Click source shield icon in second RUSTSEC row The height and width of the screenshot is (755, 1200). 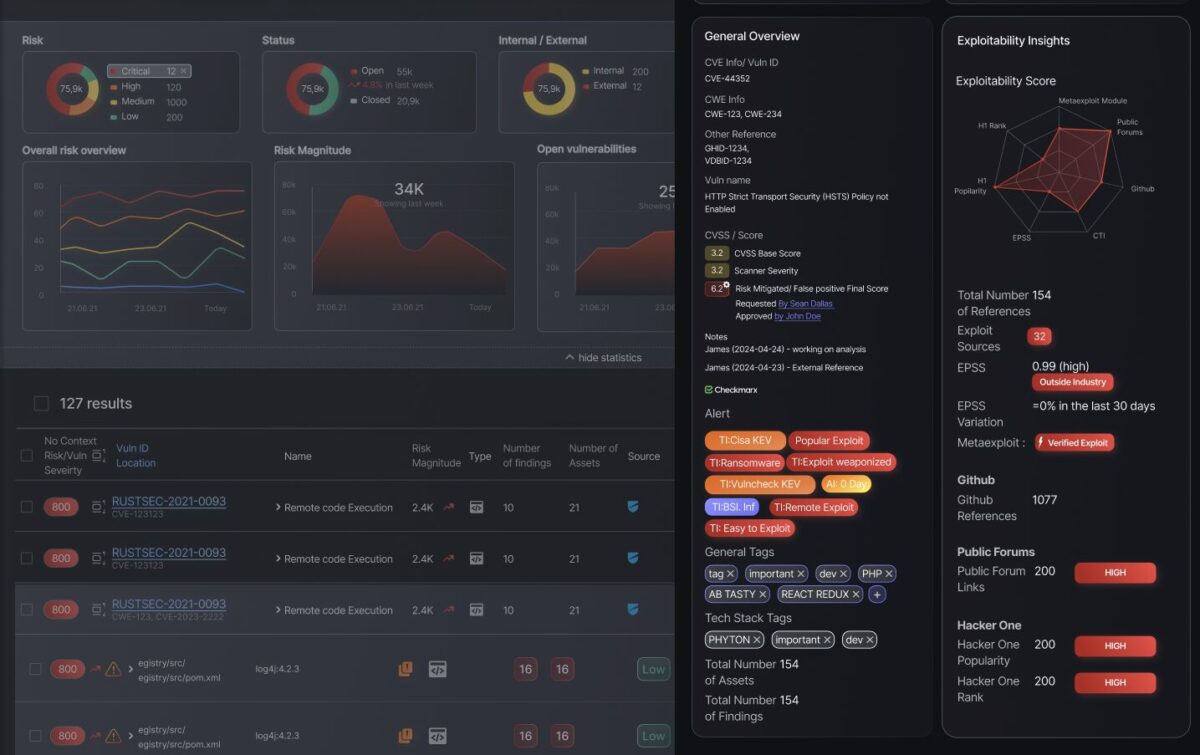point(633,559)
